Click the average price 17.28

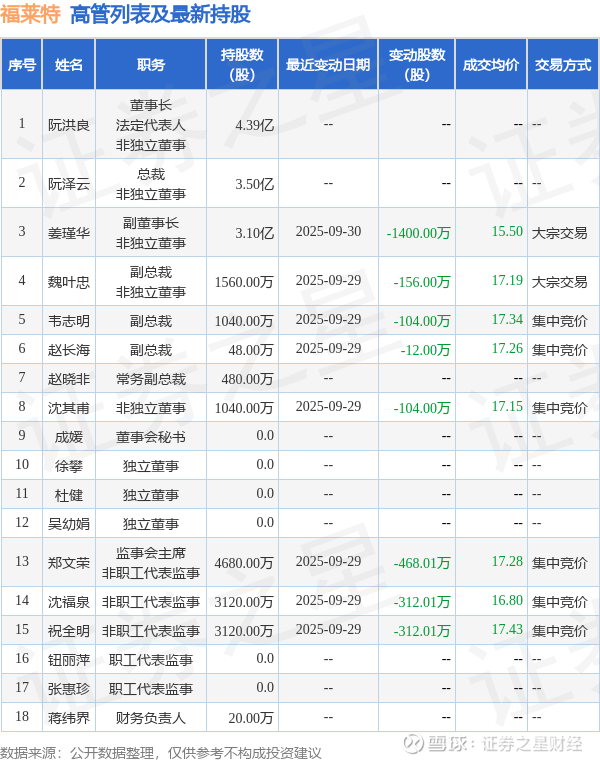(507, 561)
